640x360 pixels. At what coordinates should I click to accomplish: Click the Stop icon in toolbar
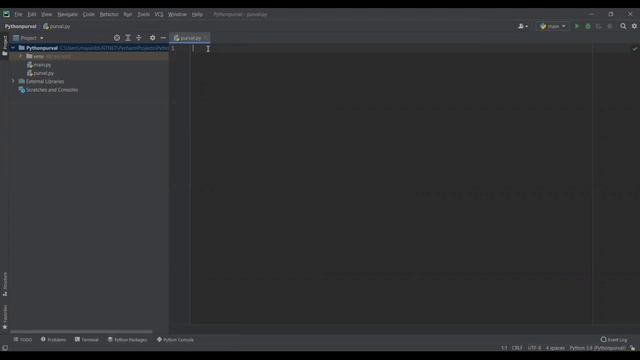click(610, 27)
